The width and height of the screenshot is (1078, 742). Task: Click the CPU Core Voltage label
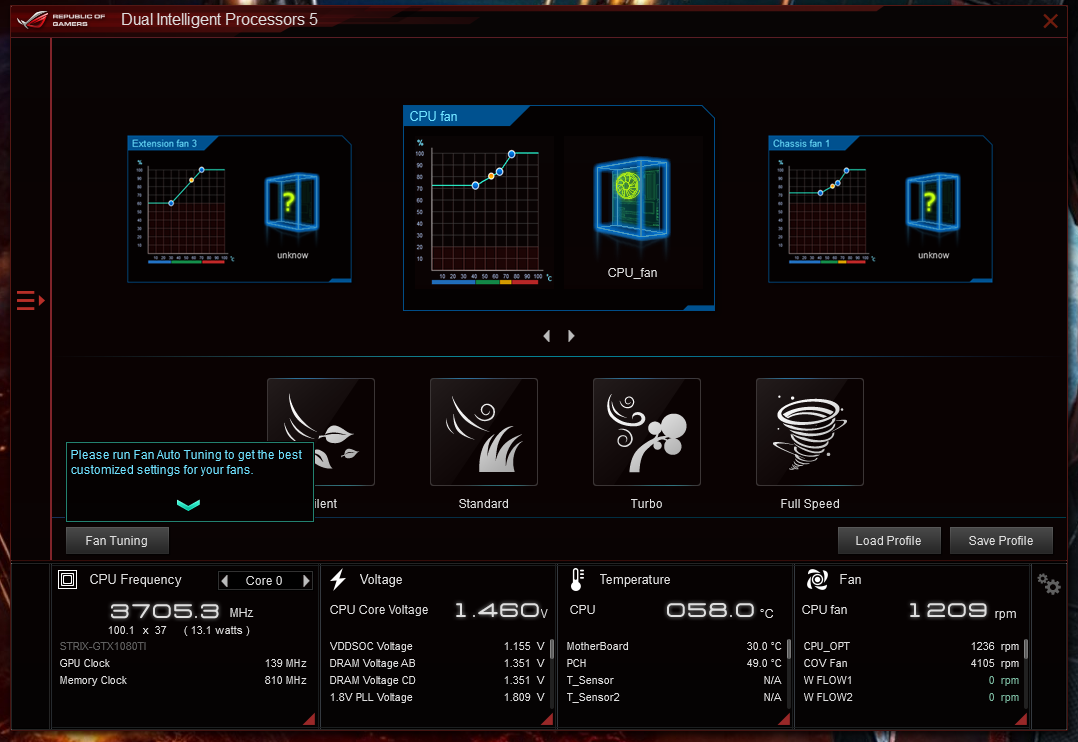click(x=379, y=610)
